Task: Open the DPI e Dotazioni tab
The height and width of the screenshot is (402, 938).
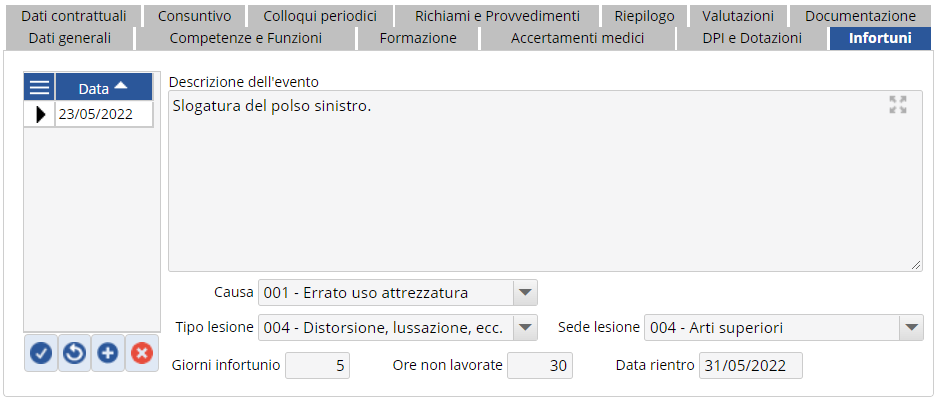Action: (x=752, y=38)
